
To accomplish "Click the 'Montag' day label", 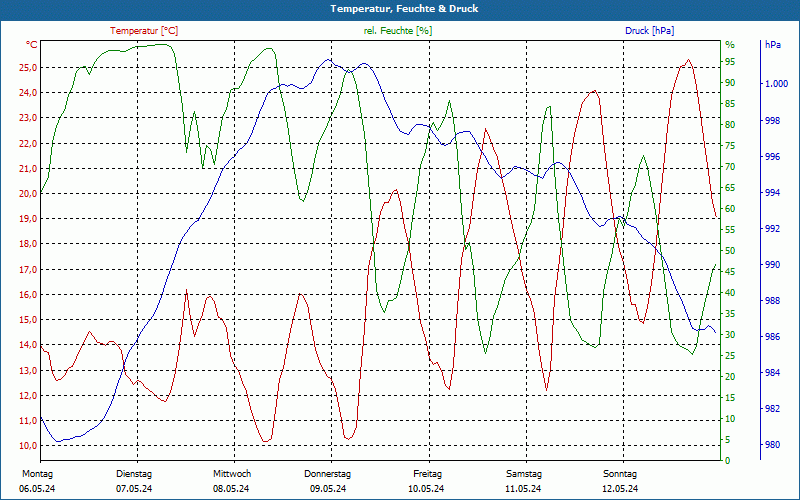I will 37,474.
